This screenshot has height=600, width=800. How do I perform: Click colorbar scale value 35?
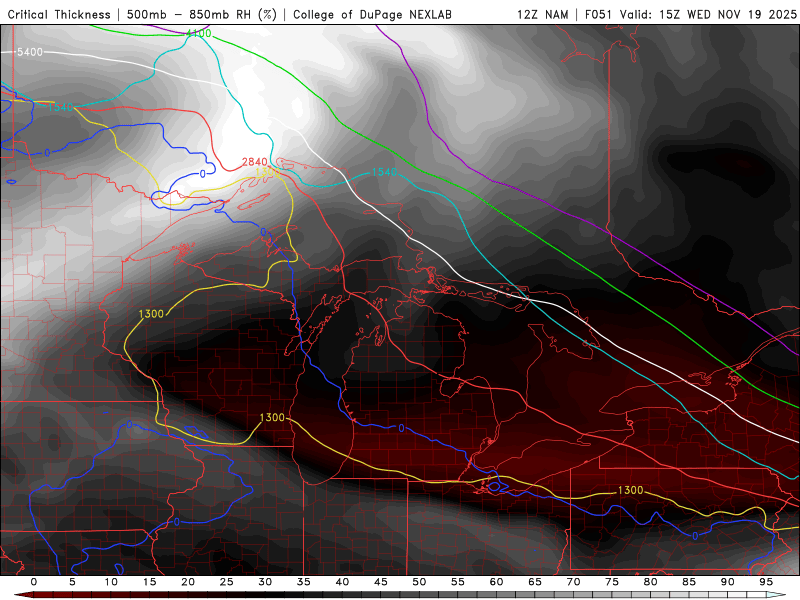[x=304, y=582]
